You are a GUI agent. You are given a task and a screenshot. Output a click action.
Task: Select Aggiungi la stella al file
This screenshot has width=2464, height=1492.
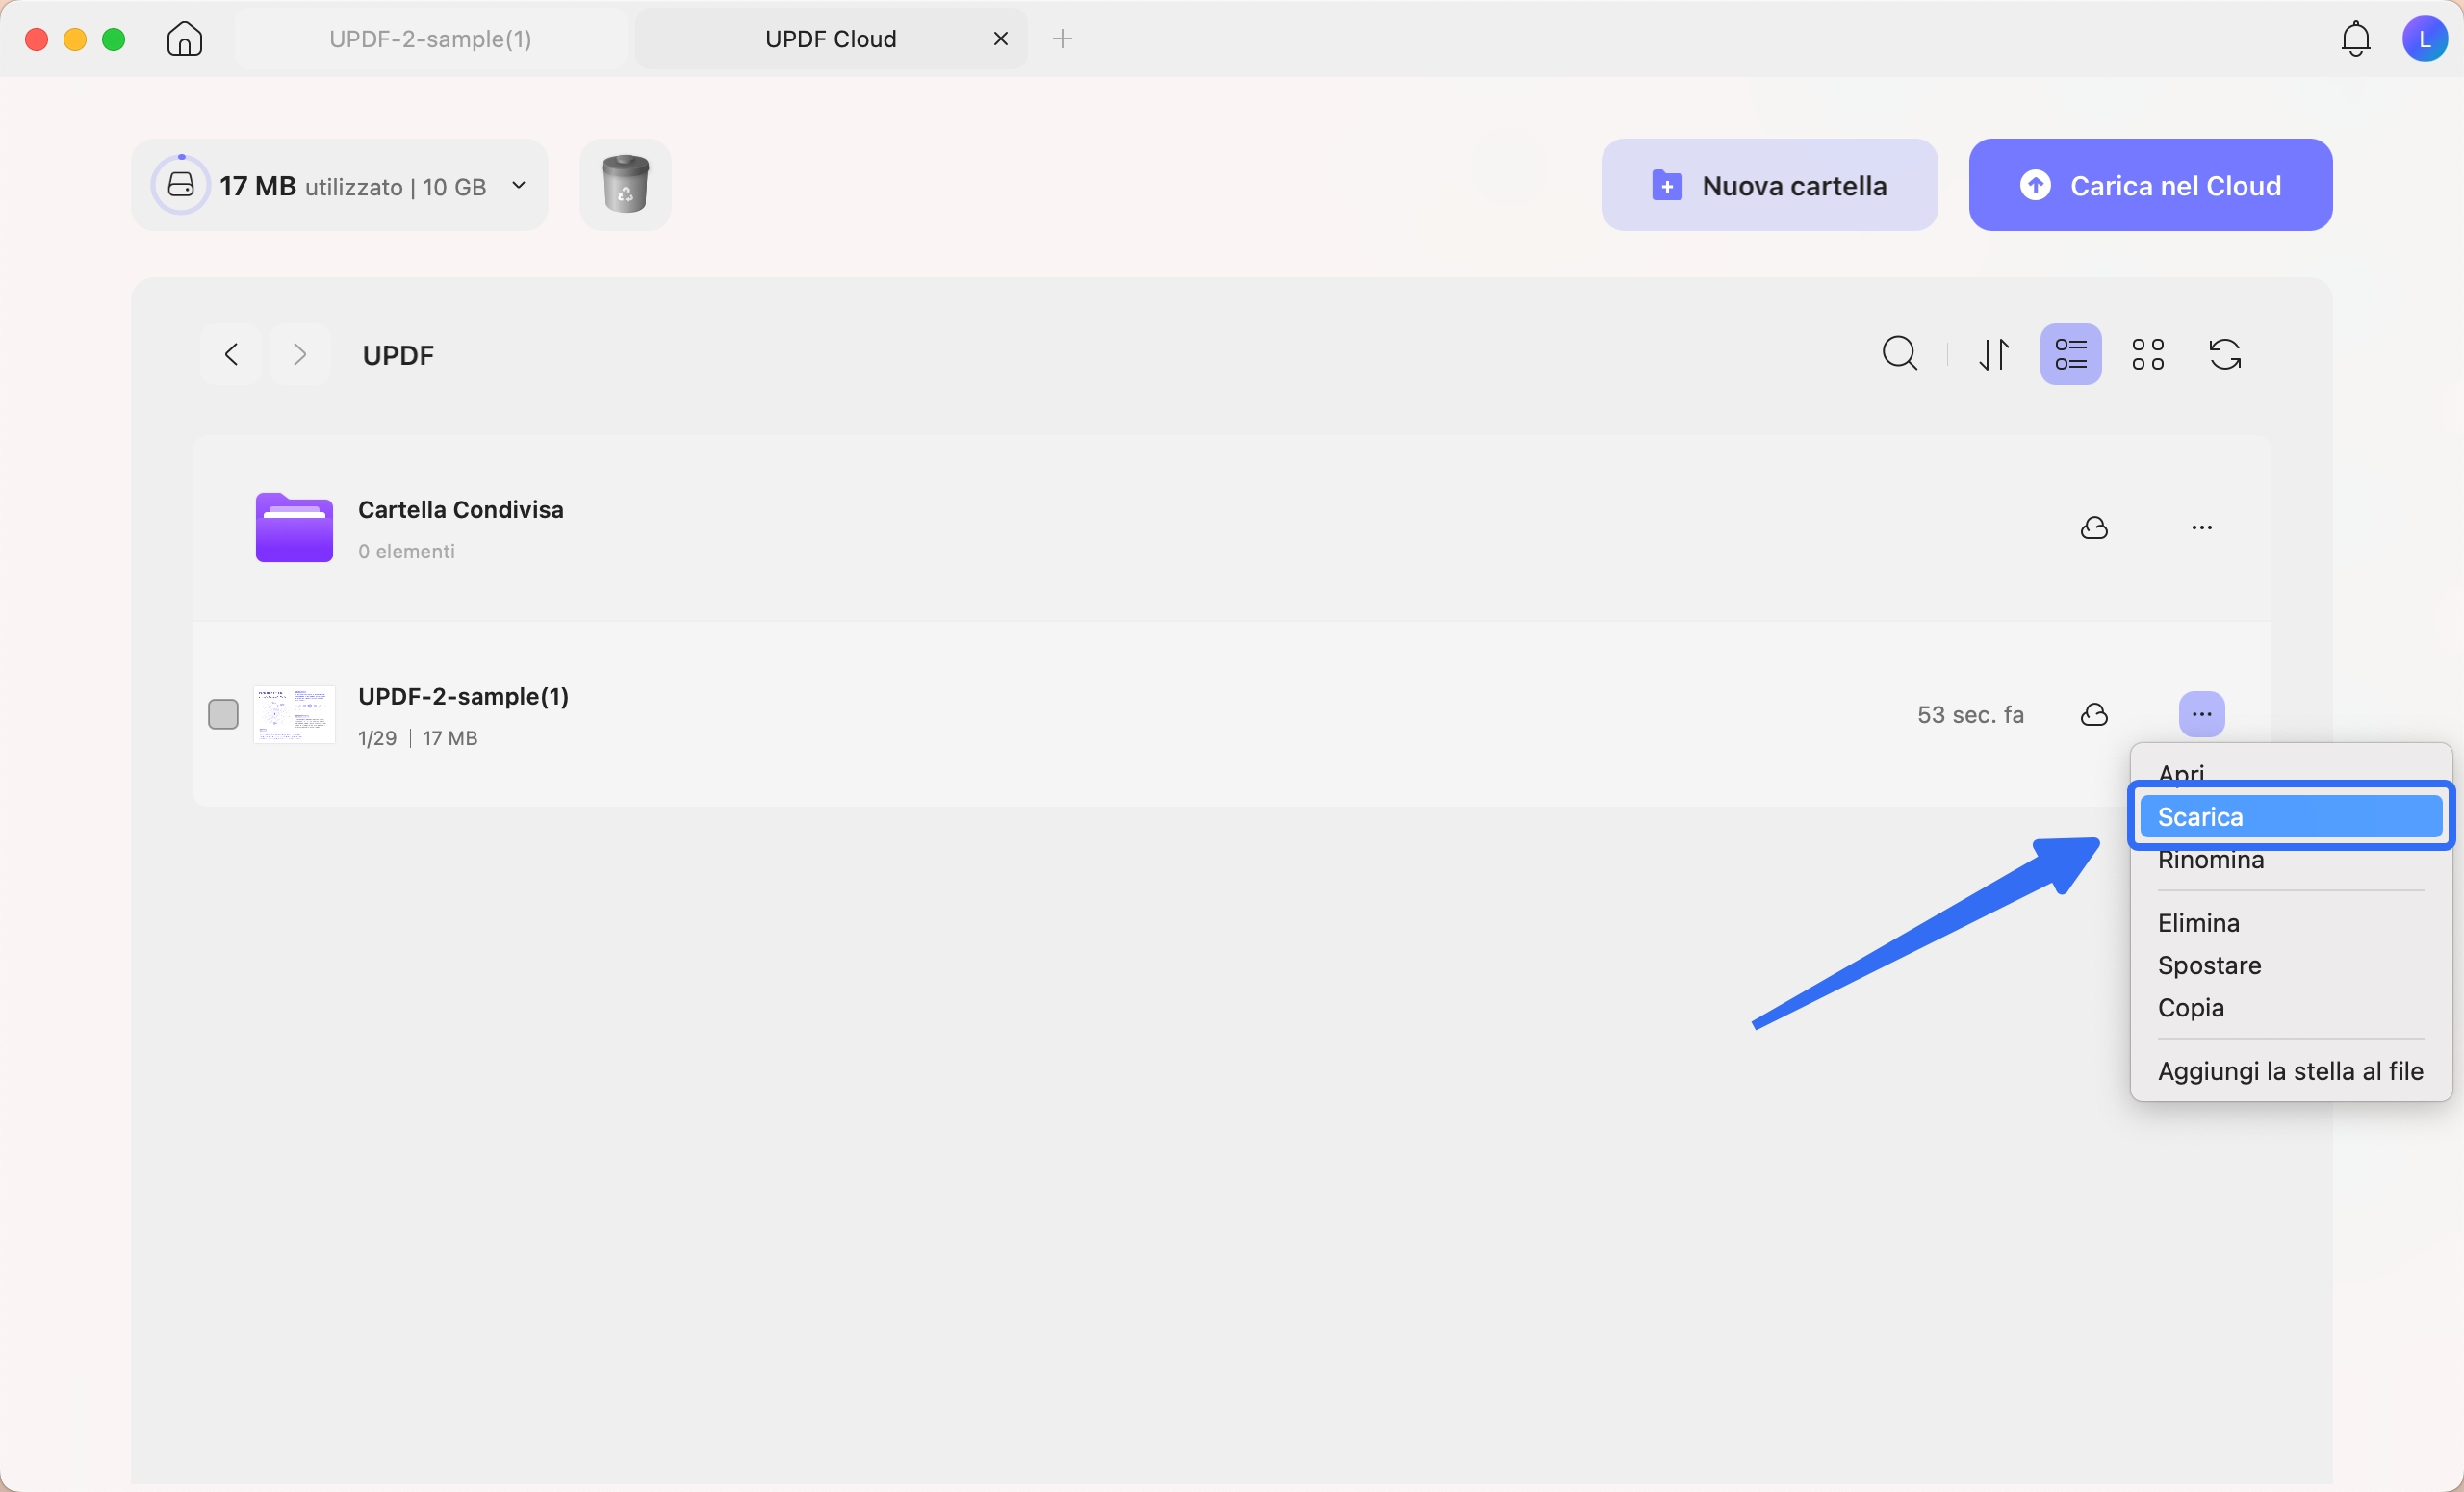pos(2291,1072)
